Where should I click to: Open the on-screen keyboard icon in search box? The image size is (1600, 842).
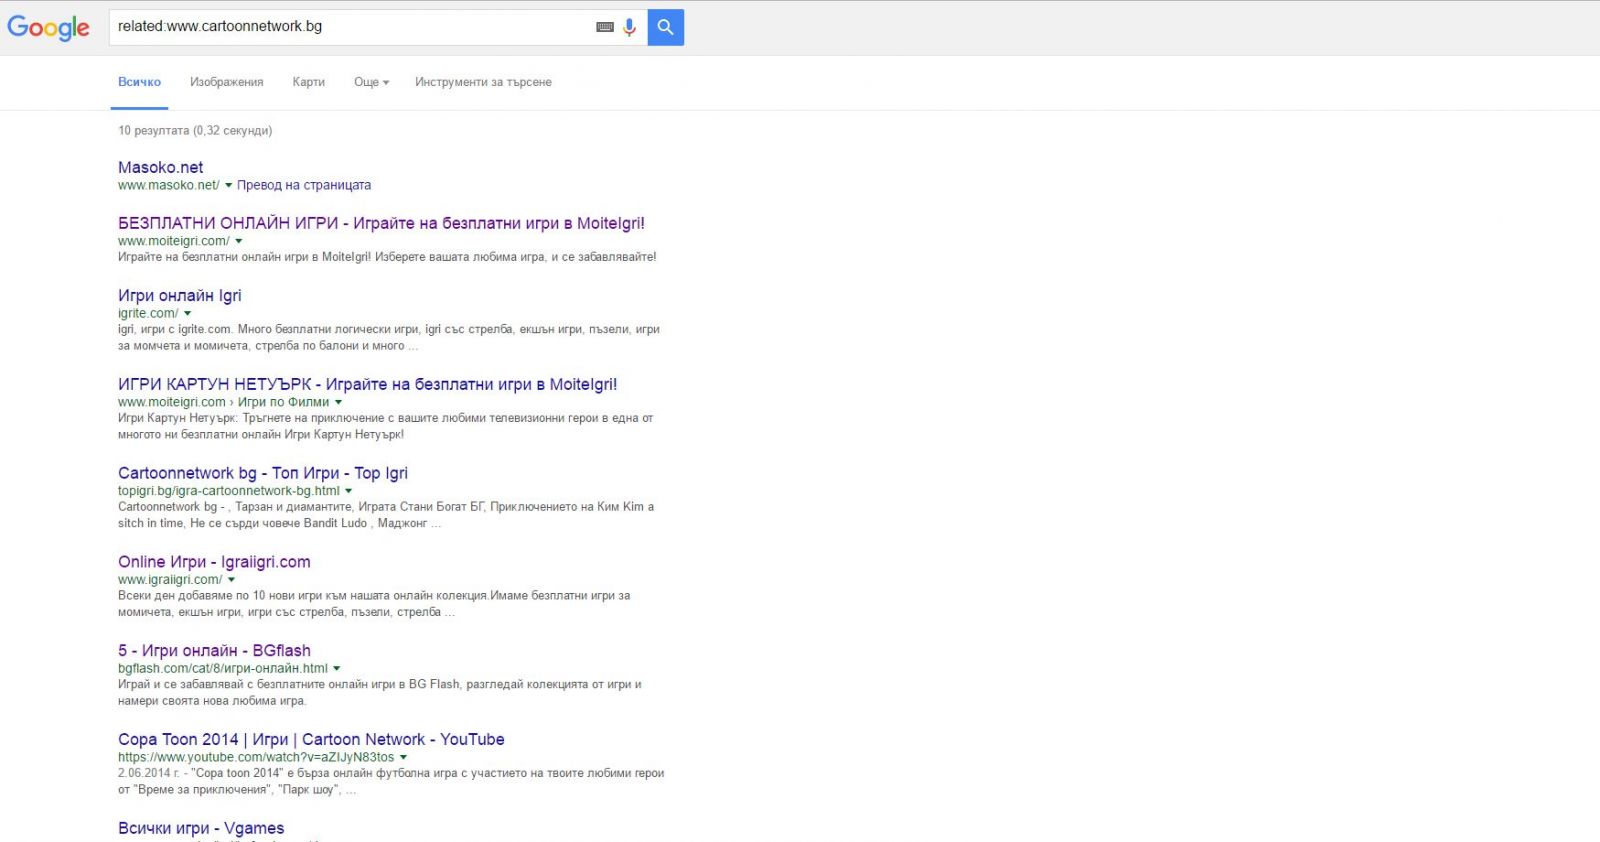click(x=605, y=27)
